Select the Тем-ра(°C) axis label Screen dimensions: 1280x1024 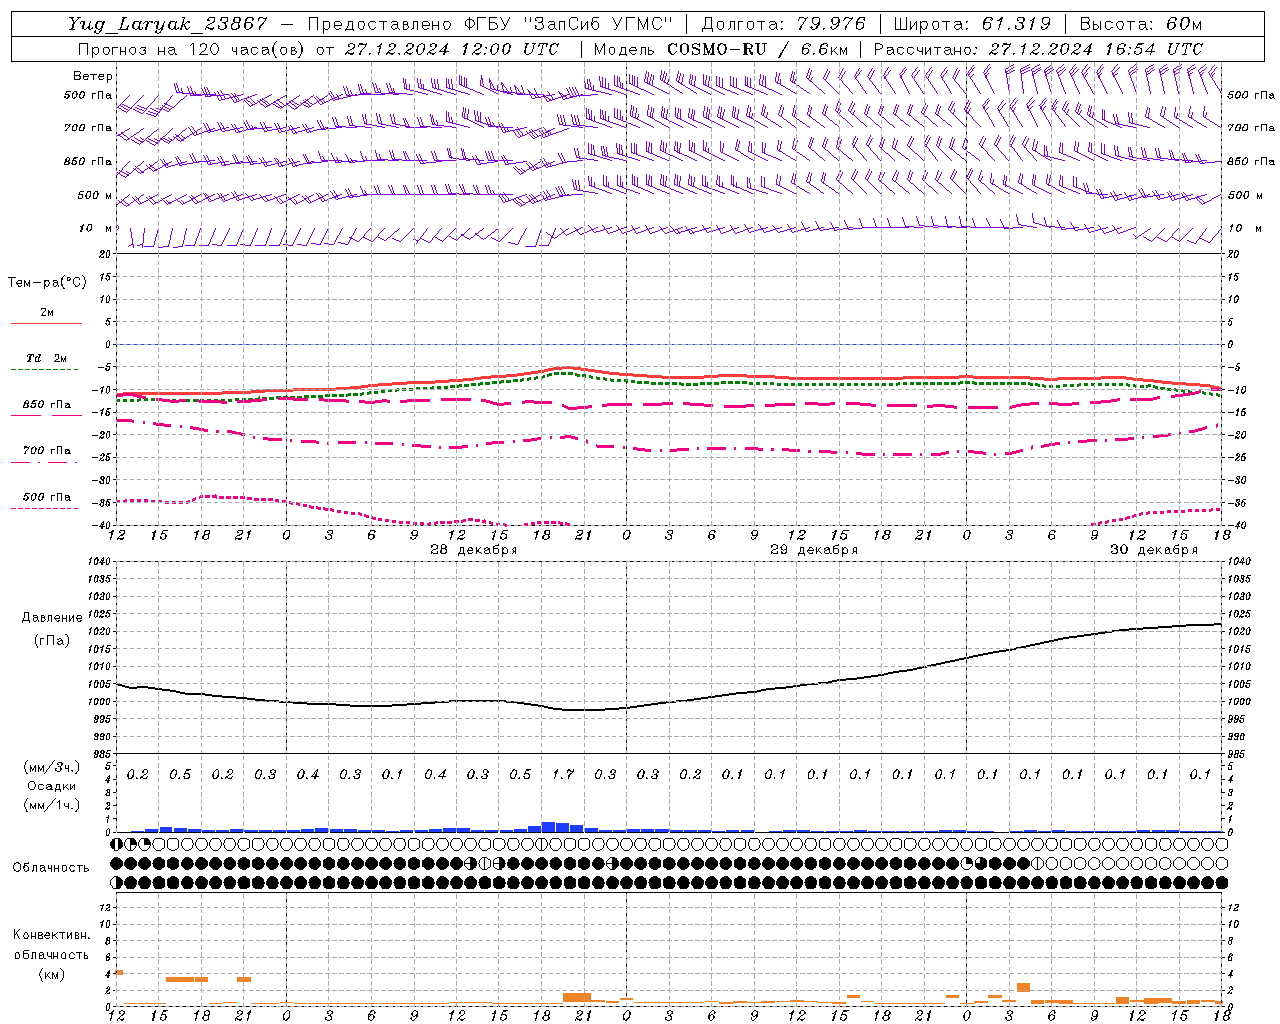47,283
